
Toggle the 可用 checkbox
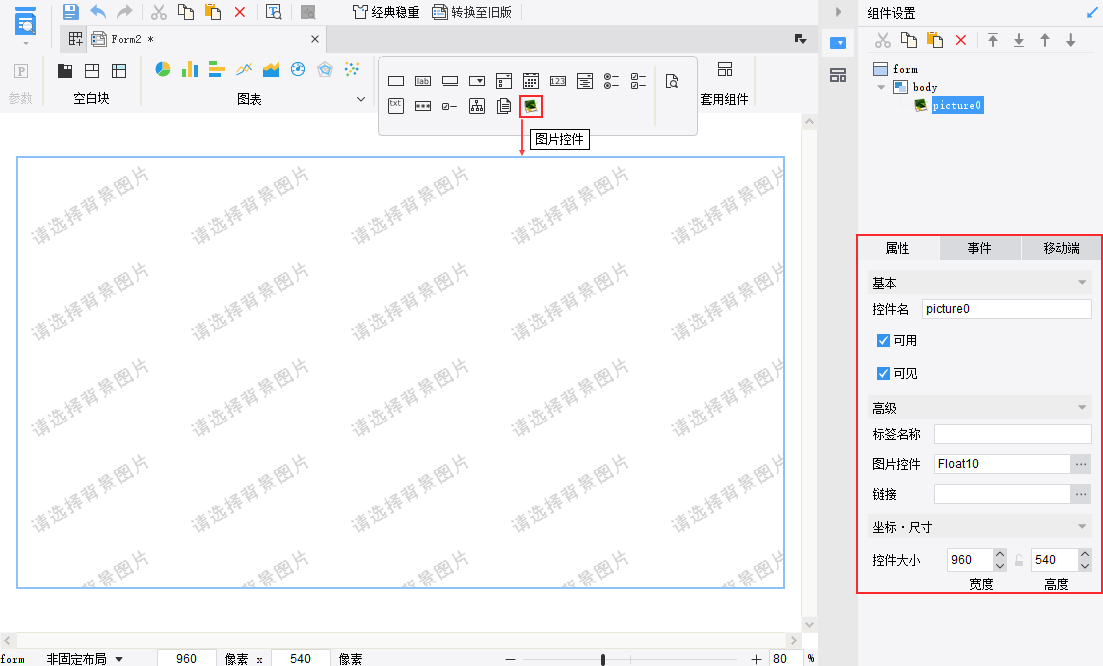tap(884, 340)
